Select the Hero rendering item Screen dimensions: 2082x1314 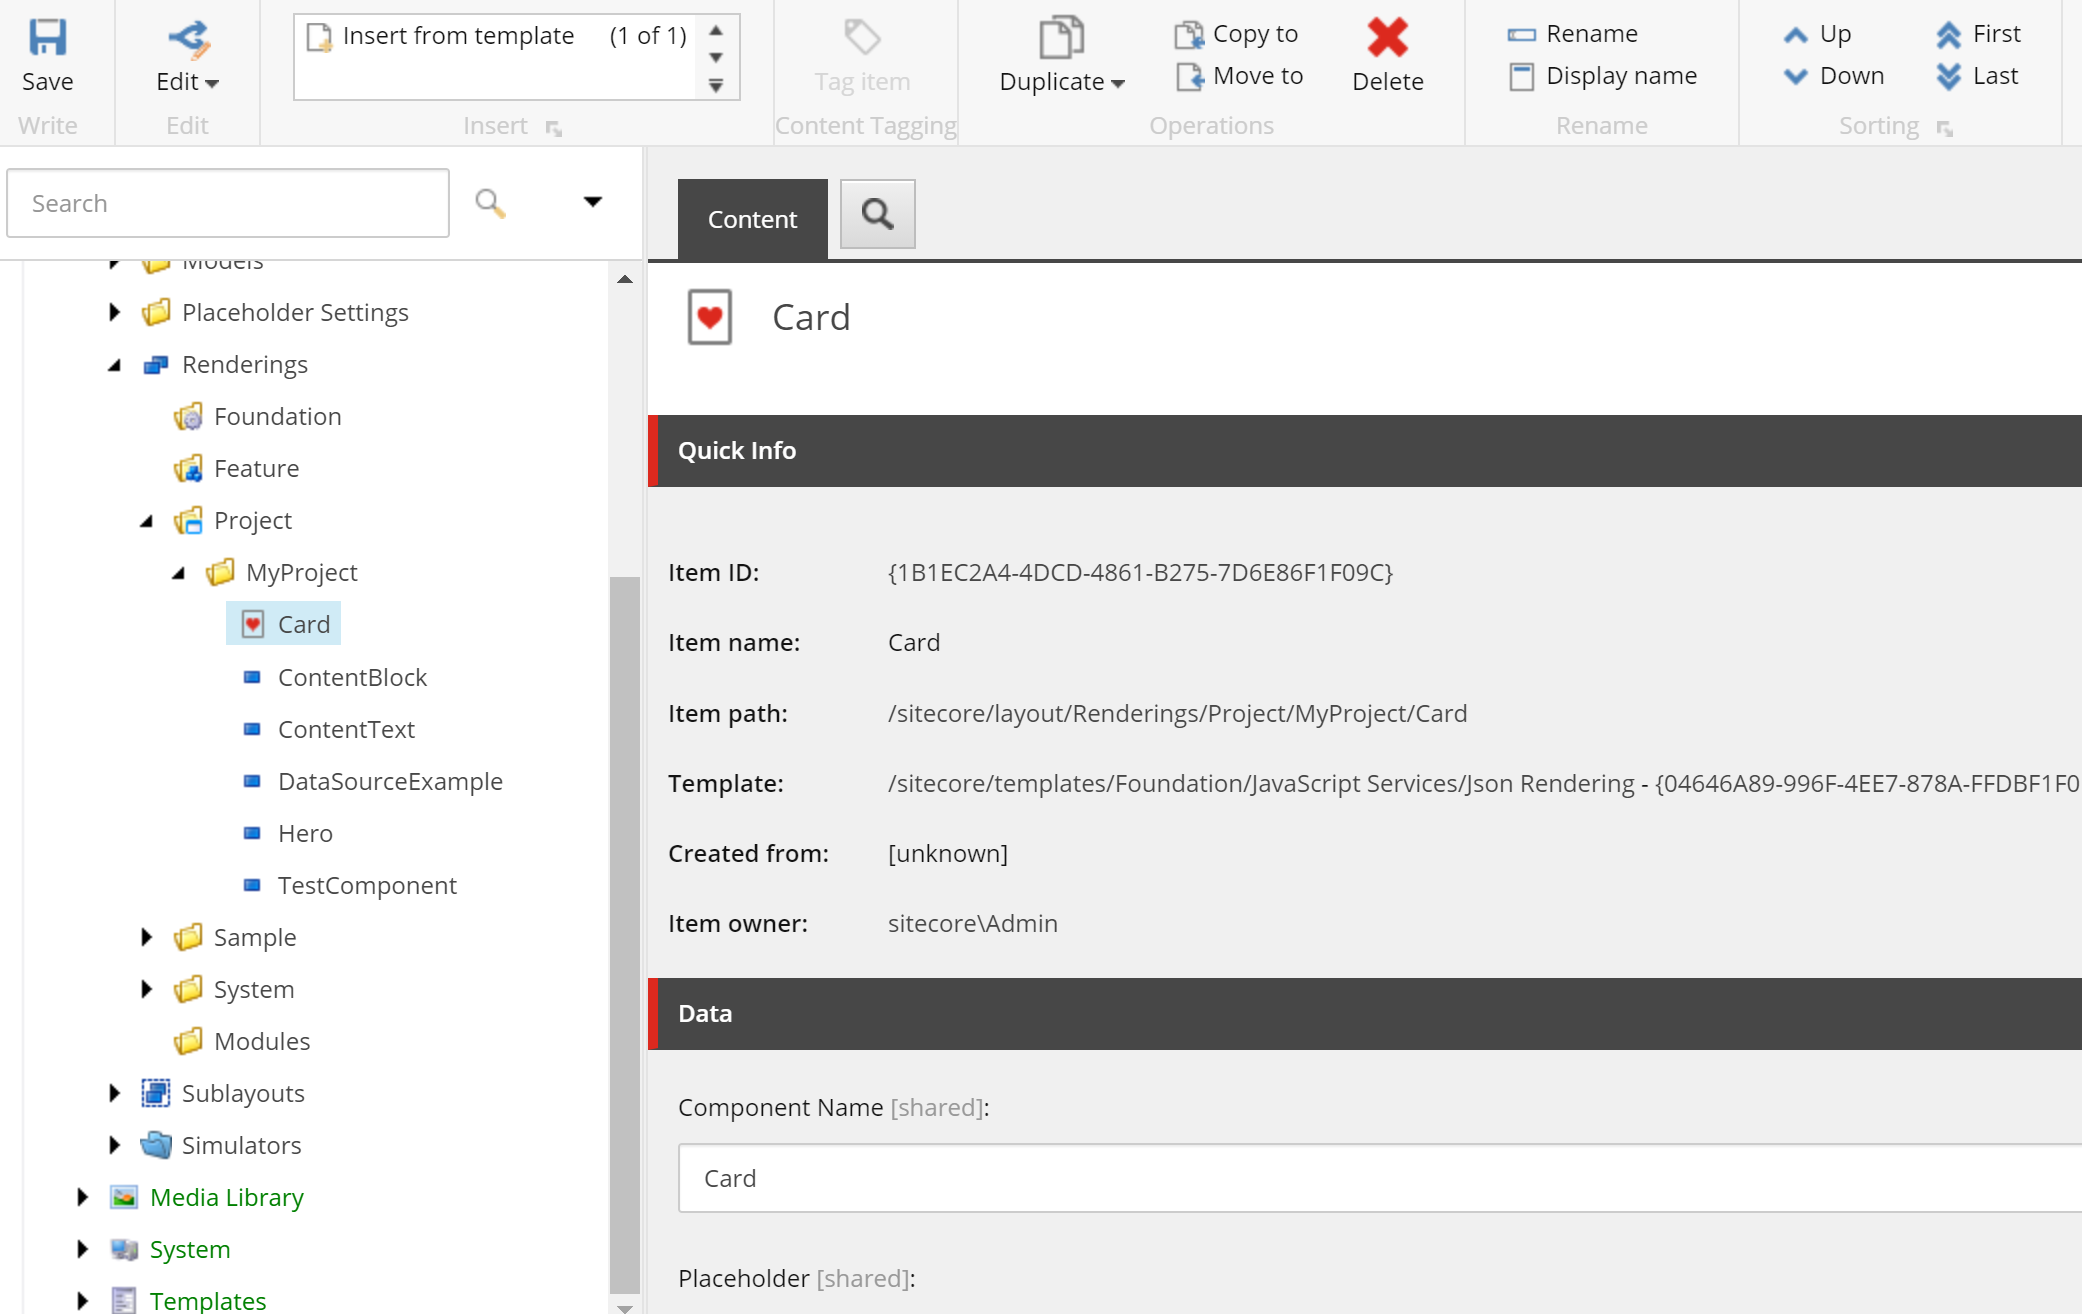[x=305, y=833]
